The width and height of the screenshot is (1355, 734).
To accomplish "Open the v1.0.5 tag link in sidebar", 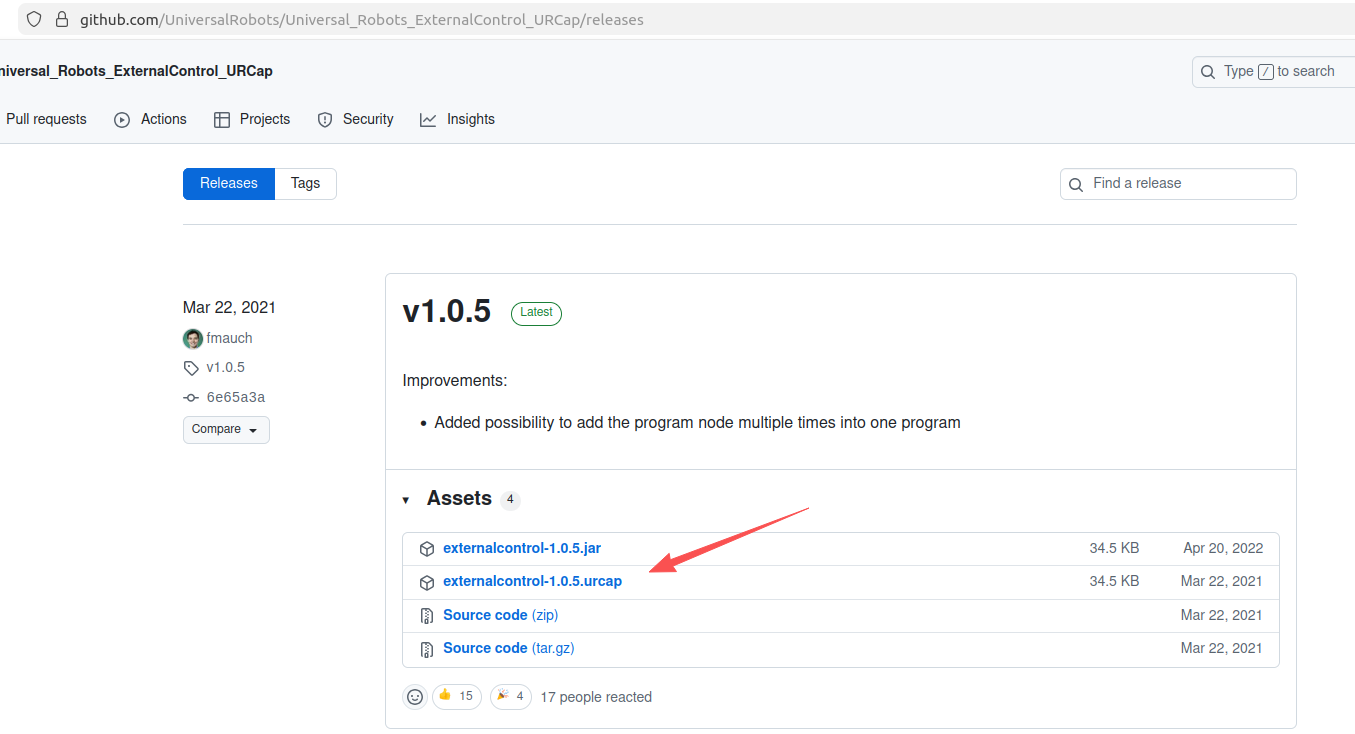I will click(x=225, y=367).
